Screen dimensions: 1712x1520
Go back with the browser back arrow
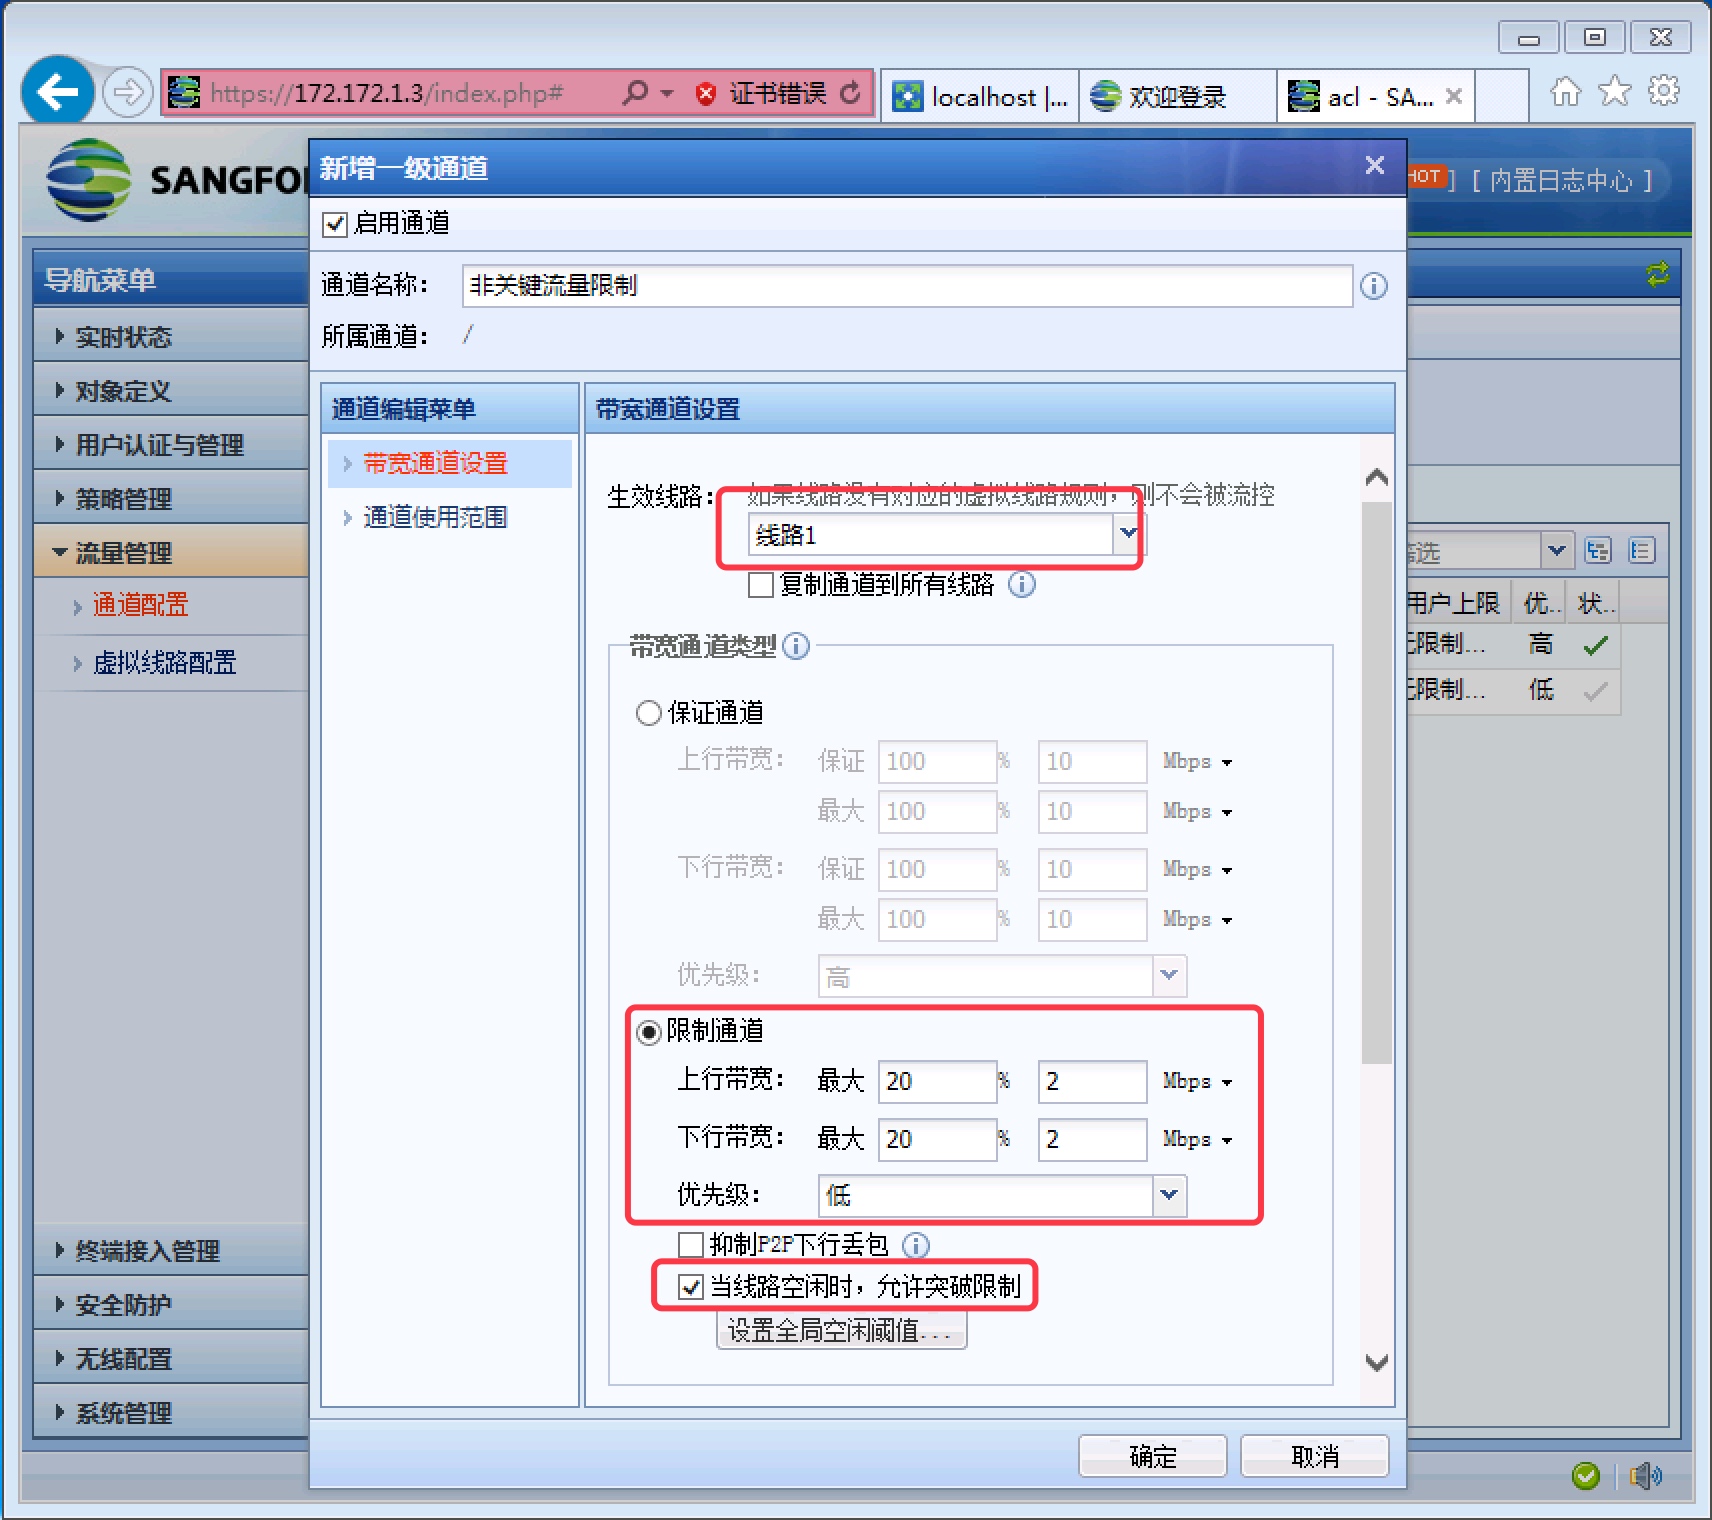click(58, 92)
